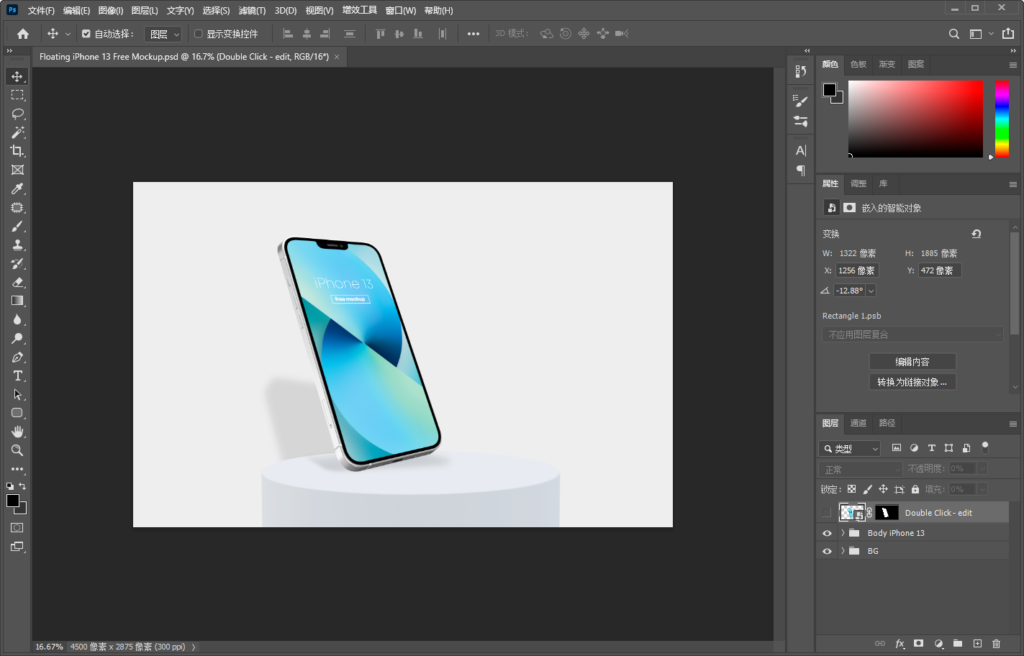
Task: Select the Eyedropper tool
Action: 17,189
